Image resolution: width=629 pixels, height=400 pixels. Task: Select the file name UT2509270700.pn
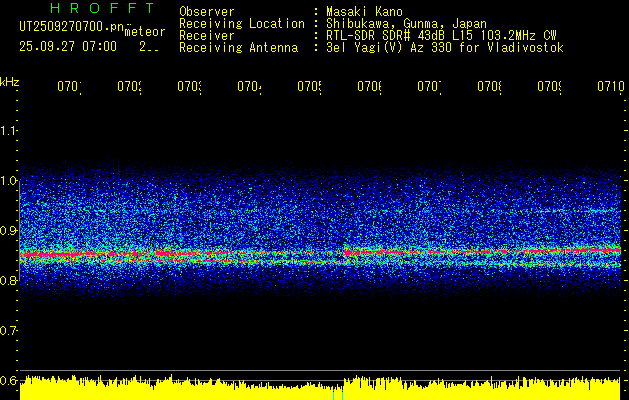72,27
